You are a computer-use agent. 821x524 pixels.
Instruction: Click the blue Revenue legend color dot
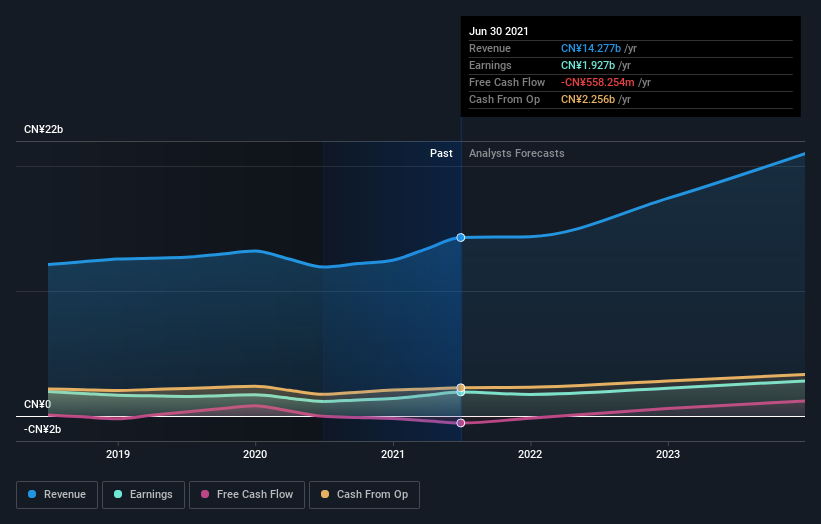point(32,494)
